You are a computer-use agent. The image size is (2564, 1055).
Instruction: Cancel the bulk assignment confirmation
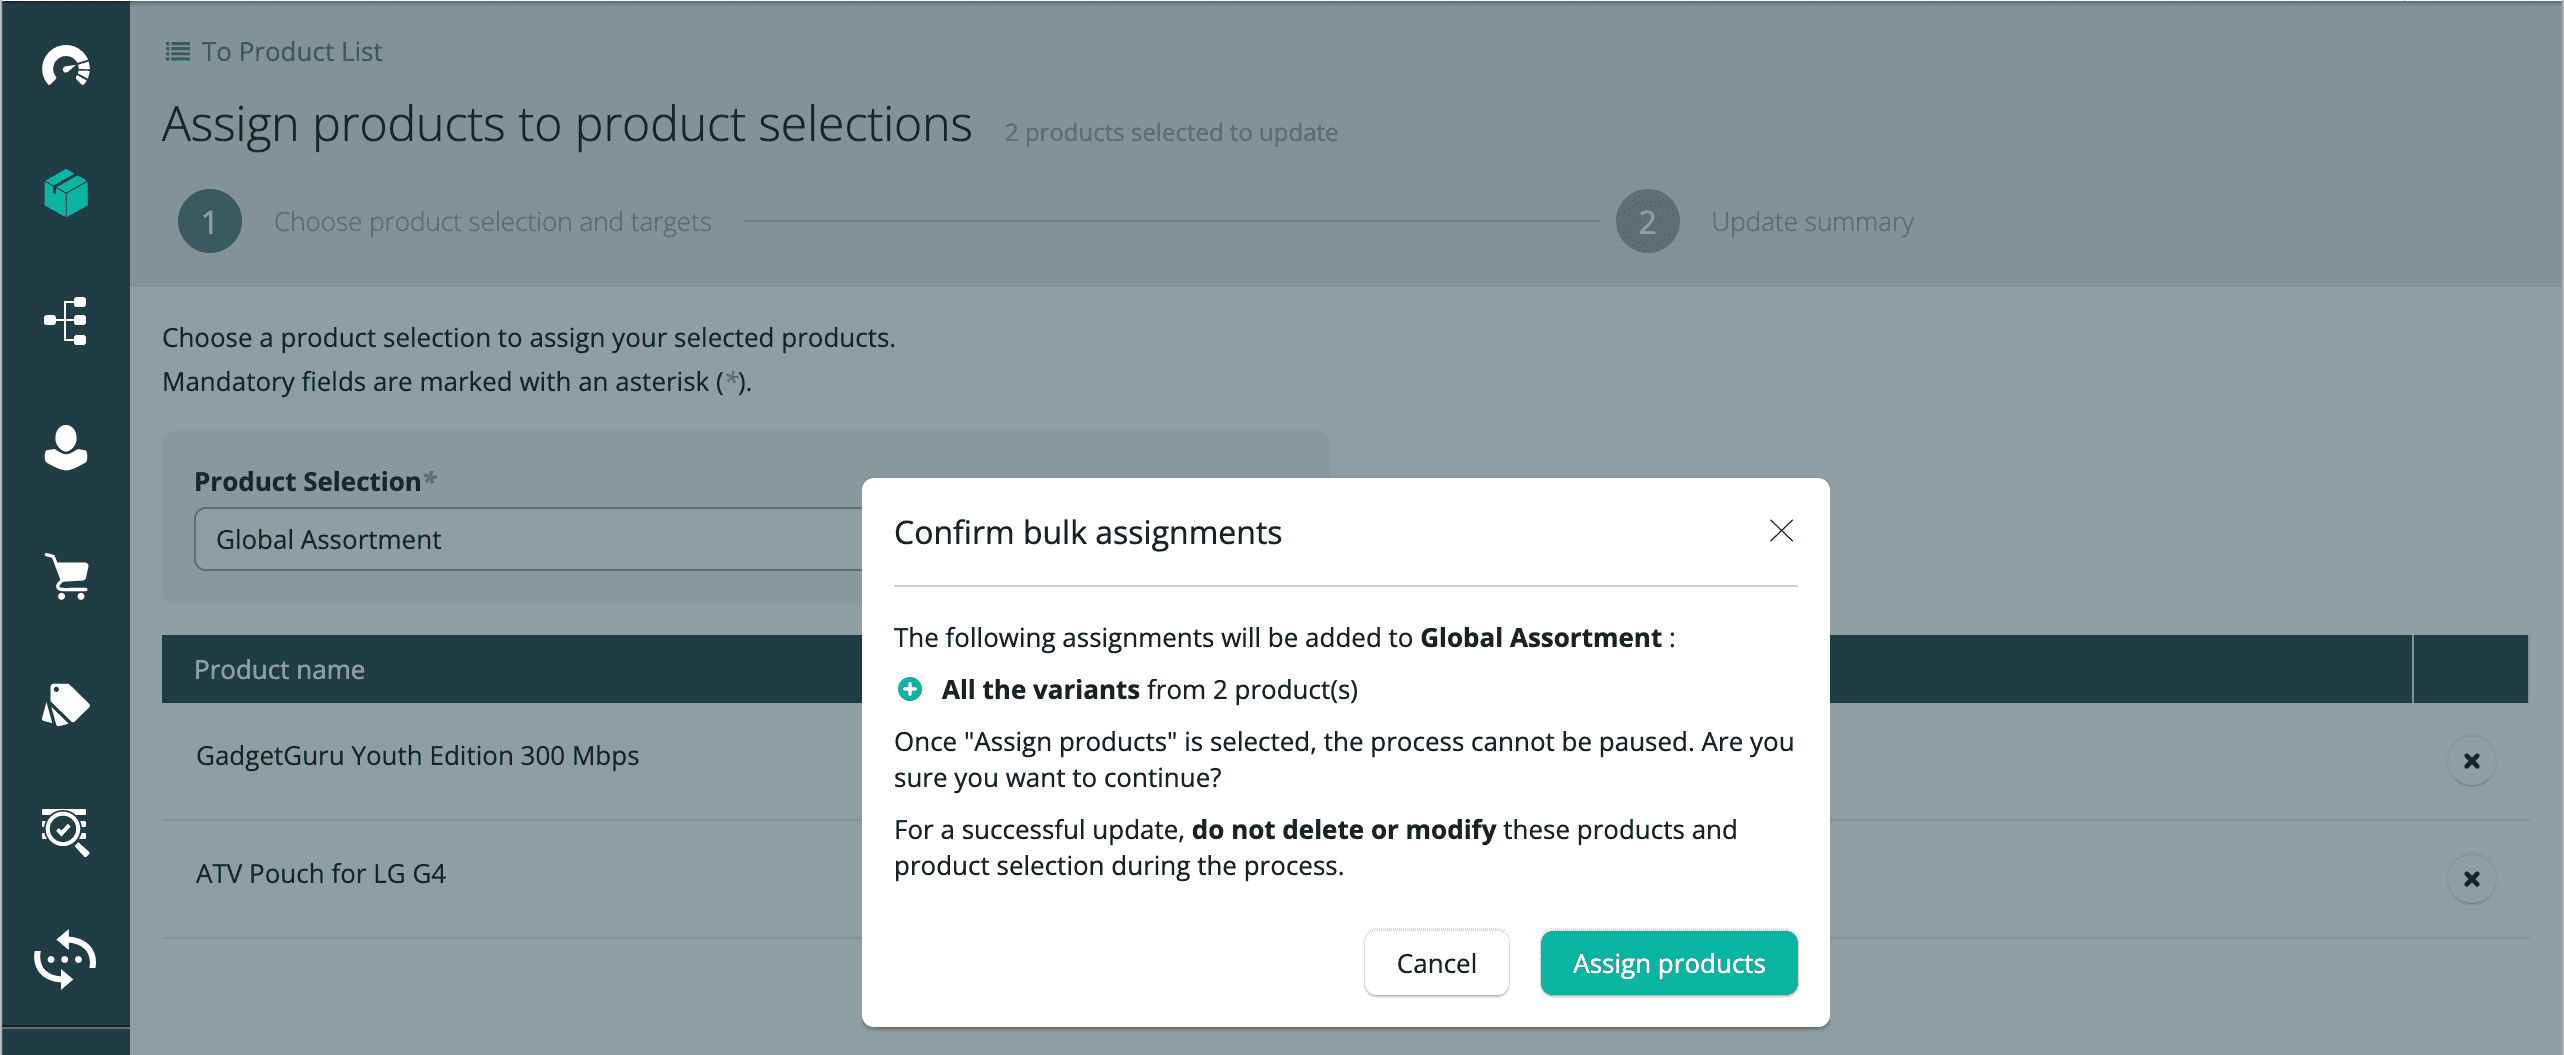[x=1436, y=963]
